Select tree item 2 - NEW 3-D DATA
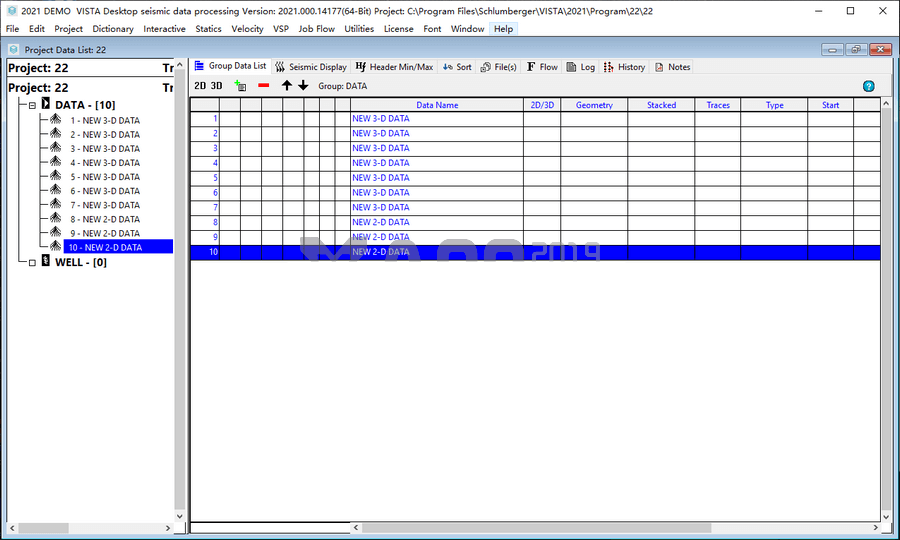This screenshot has height=540, width=900. pos(105,135)
